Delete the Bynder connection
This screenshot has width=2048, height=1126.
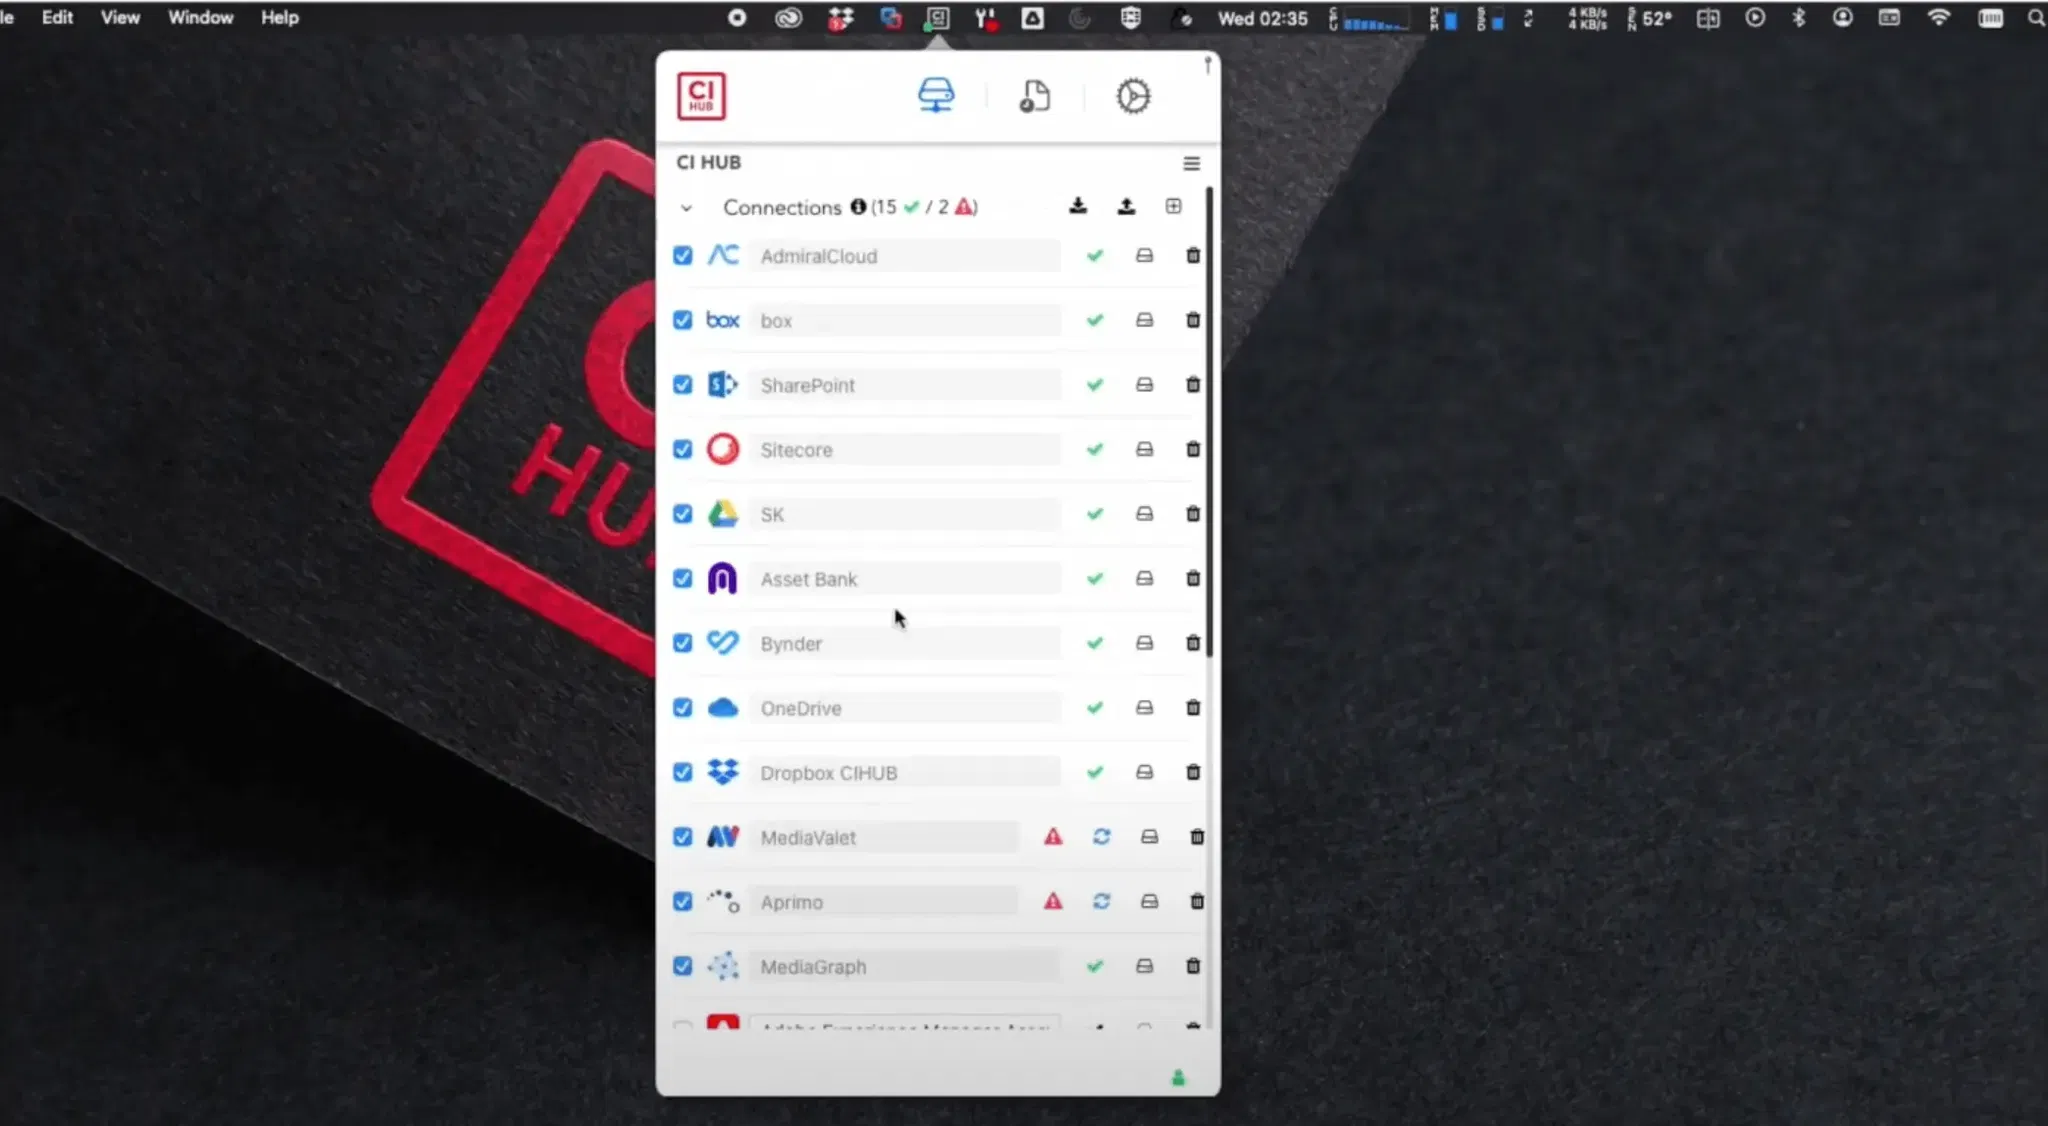pyautogui.click(x=1193, y=643)
